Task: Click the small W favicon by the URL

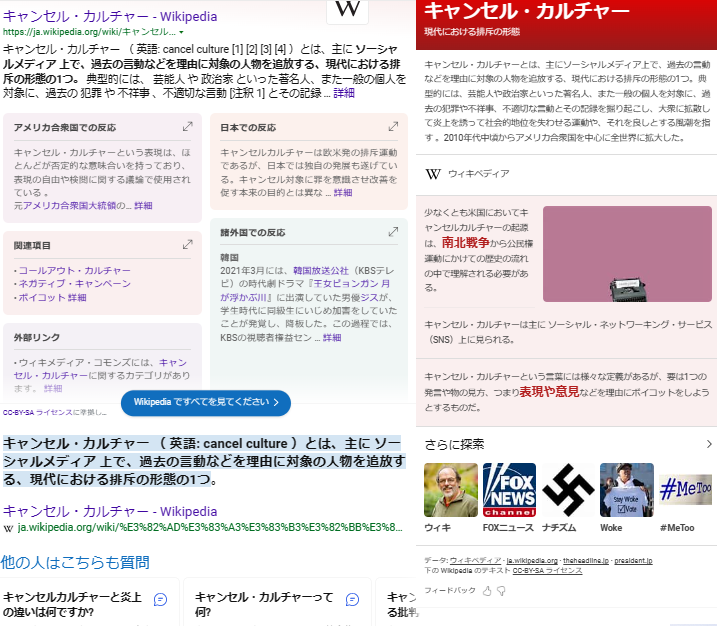Action: point(8,528)
